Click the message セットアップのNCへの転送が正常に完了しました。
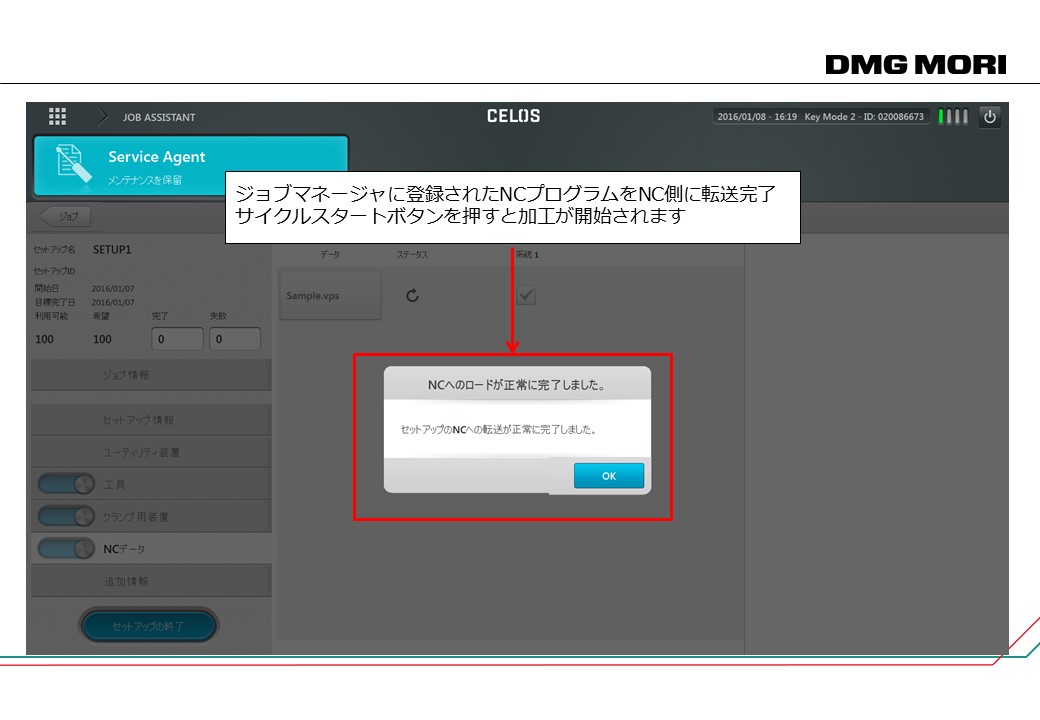 (x=498, y=430)
